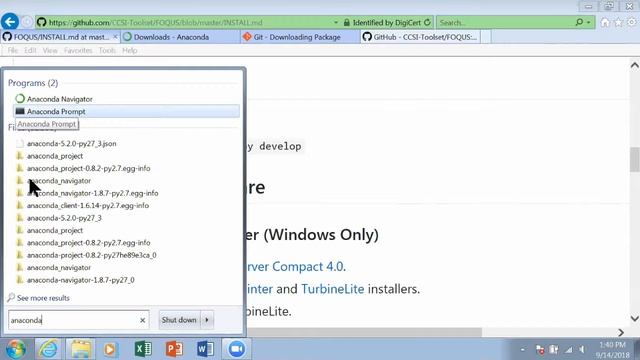Image resolution: width=640 pixels, height=360 pixels.
Task: Click the Action Center flag tray icon
Action: 540,350
